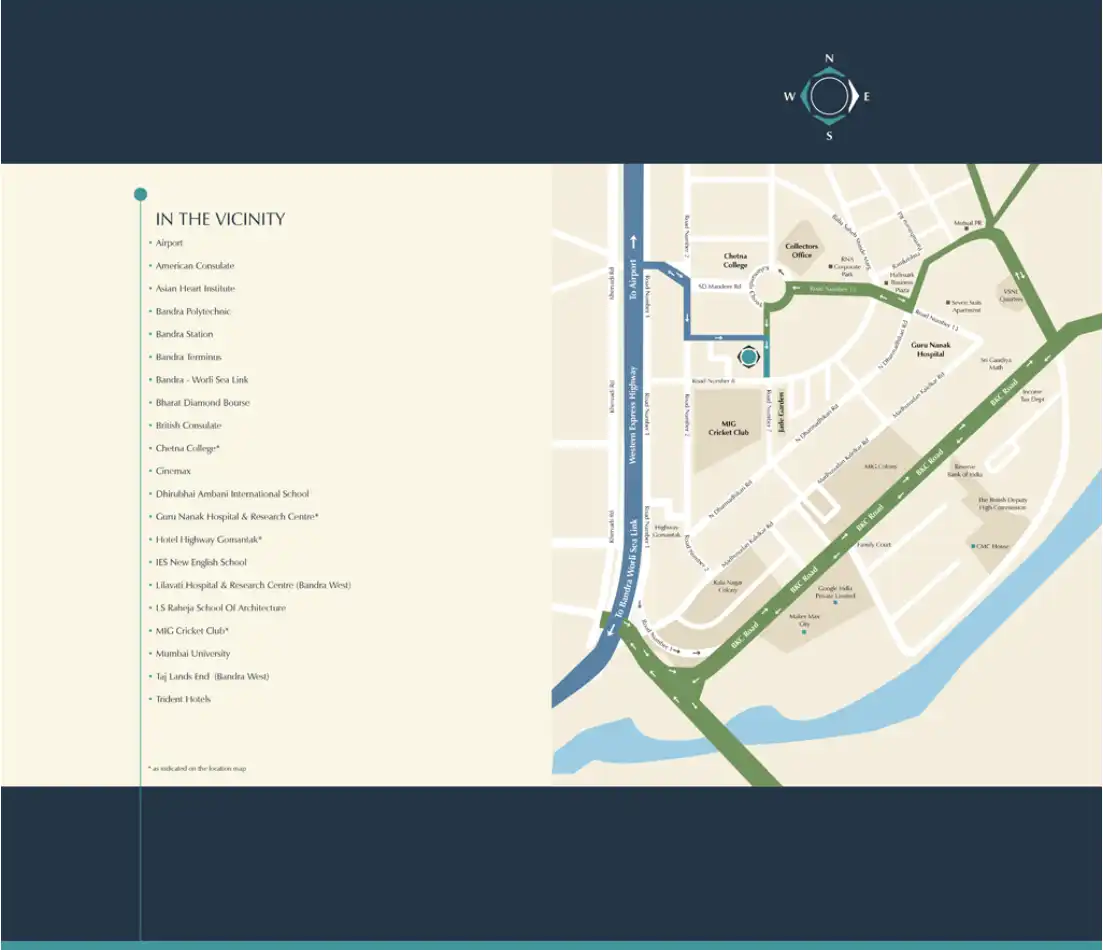The image size is (1103, 950).
Task: Select the square marker beside RNA Corporate Park
Action: [x=831, y=266]
